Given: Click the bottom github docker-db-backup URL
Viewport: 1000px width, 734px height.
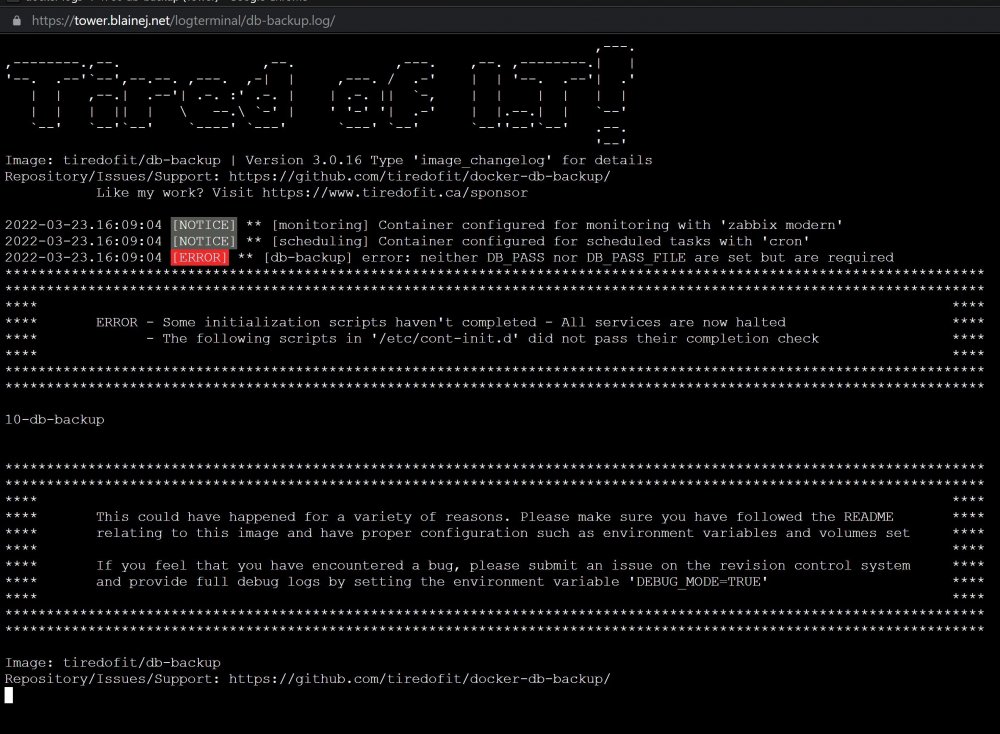Looking at the screenshot, I should [x=420, y=679].
